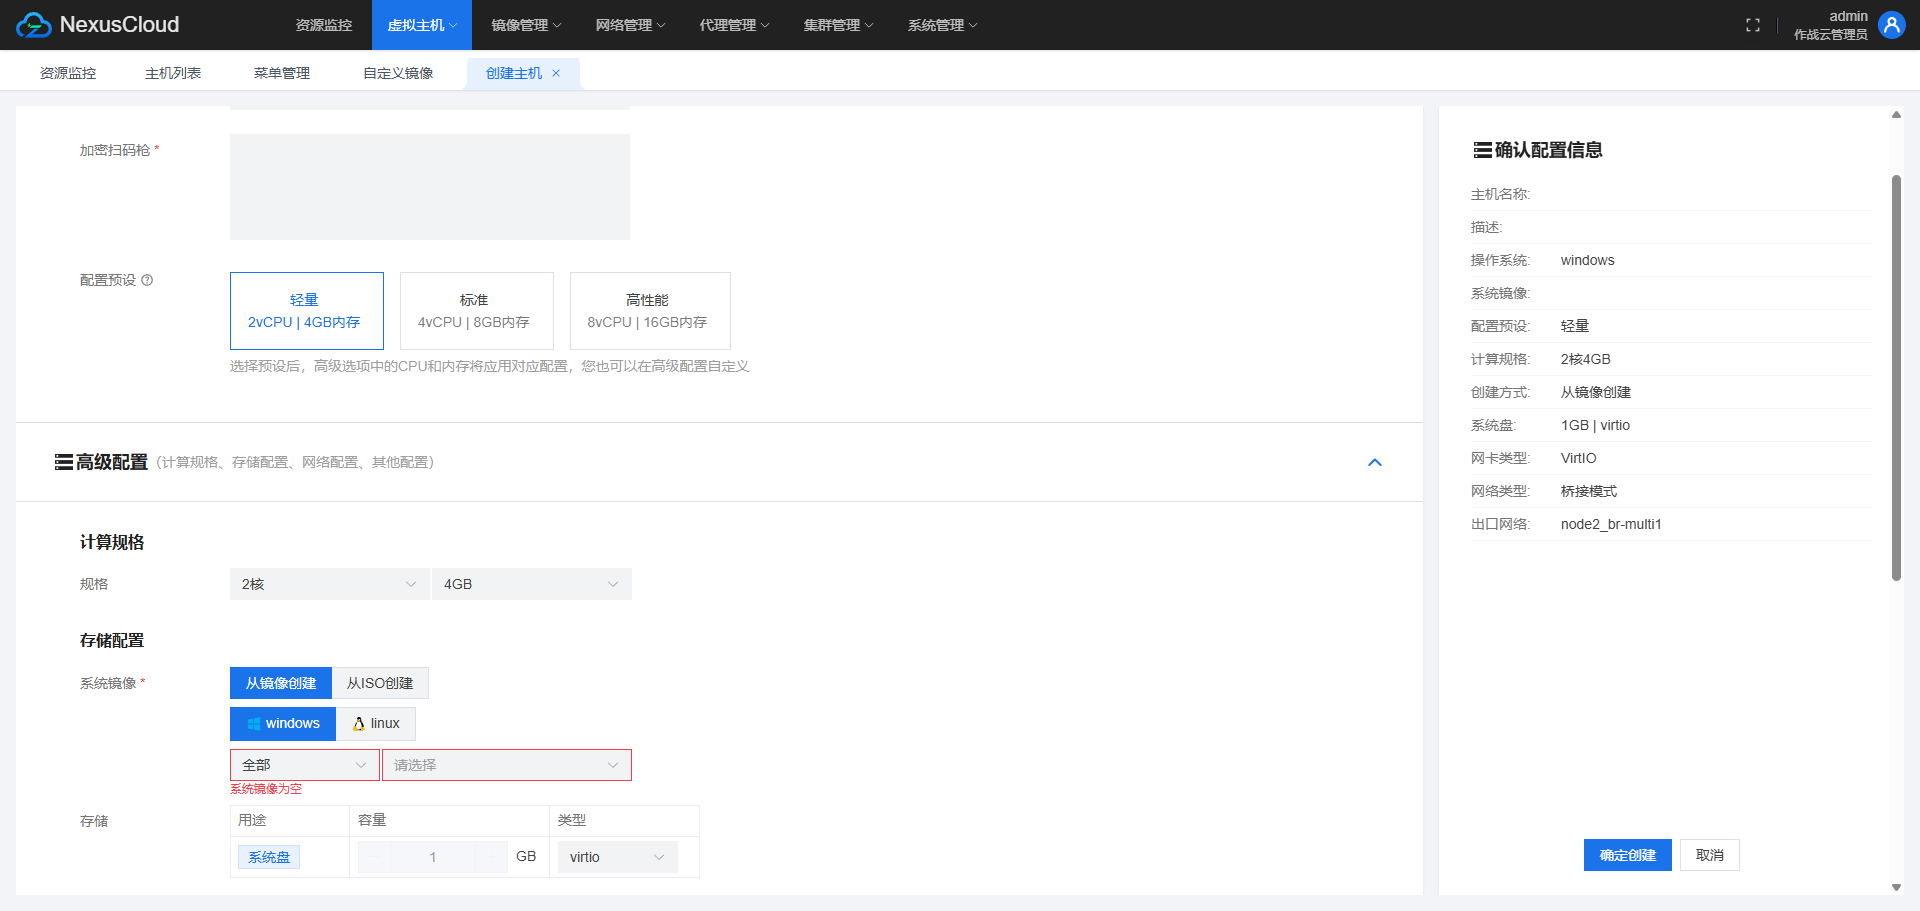Click the 加密扫码枪 input area
This screenshot has height=911, width=1920.
pos(430,187)
